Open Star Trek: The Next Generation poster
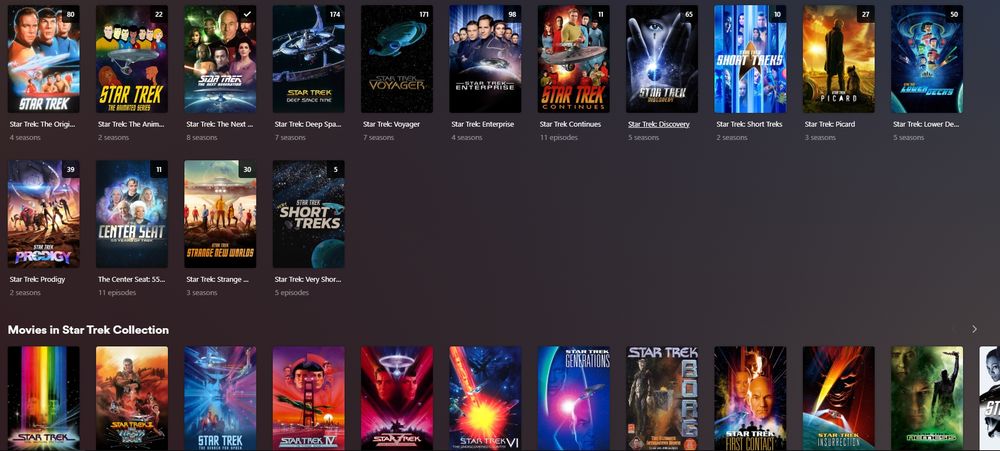The width and height of the screenshot is (1000, 451). click(221, 59)
